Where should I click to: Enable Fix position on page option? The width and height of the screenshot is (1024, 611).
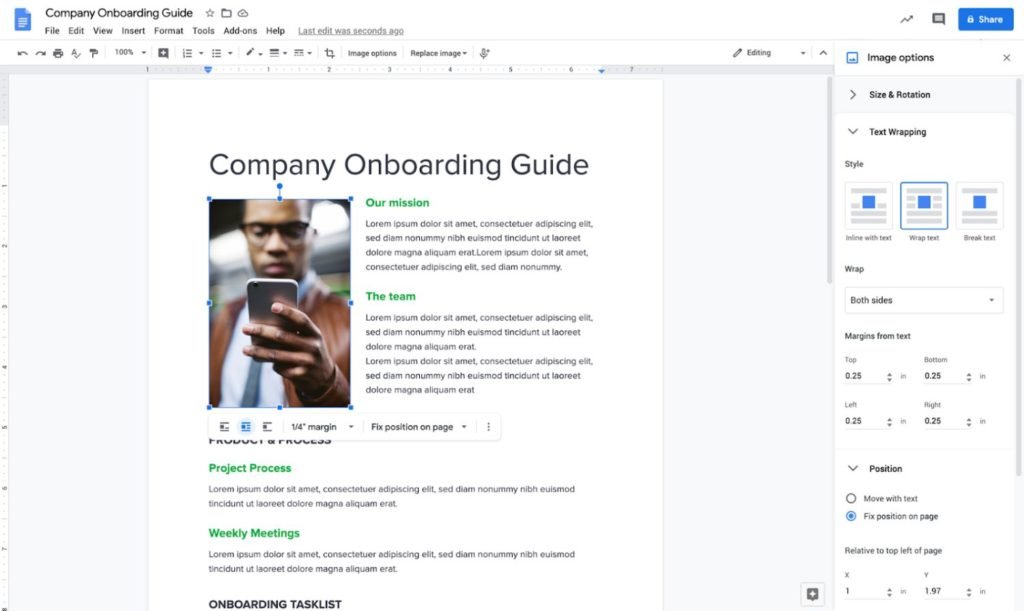point(851,516)
